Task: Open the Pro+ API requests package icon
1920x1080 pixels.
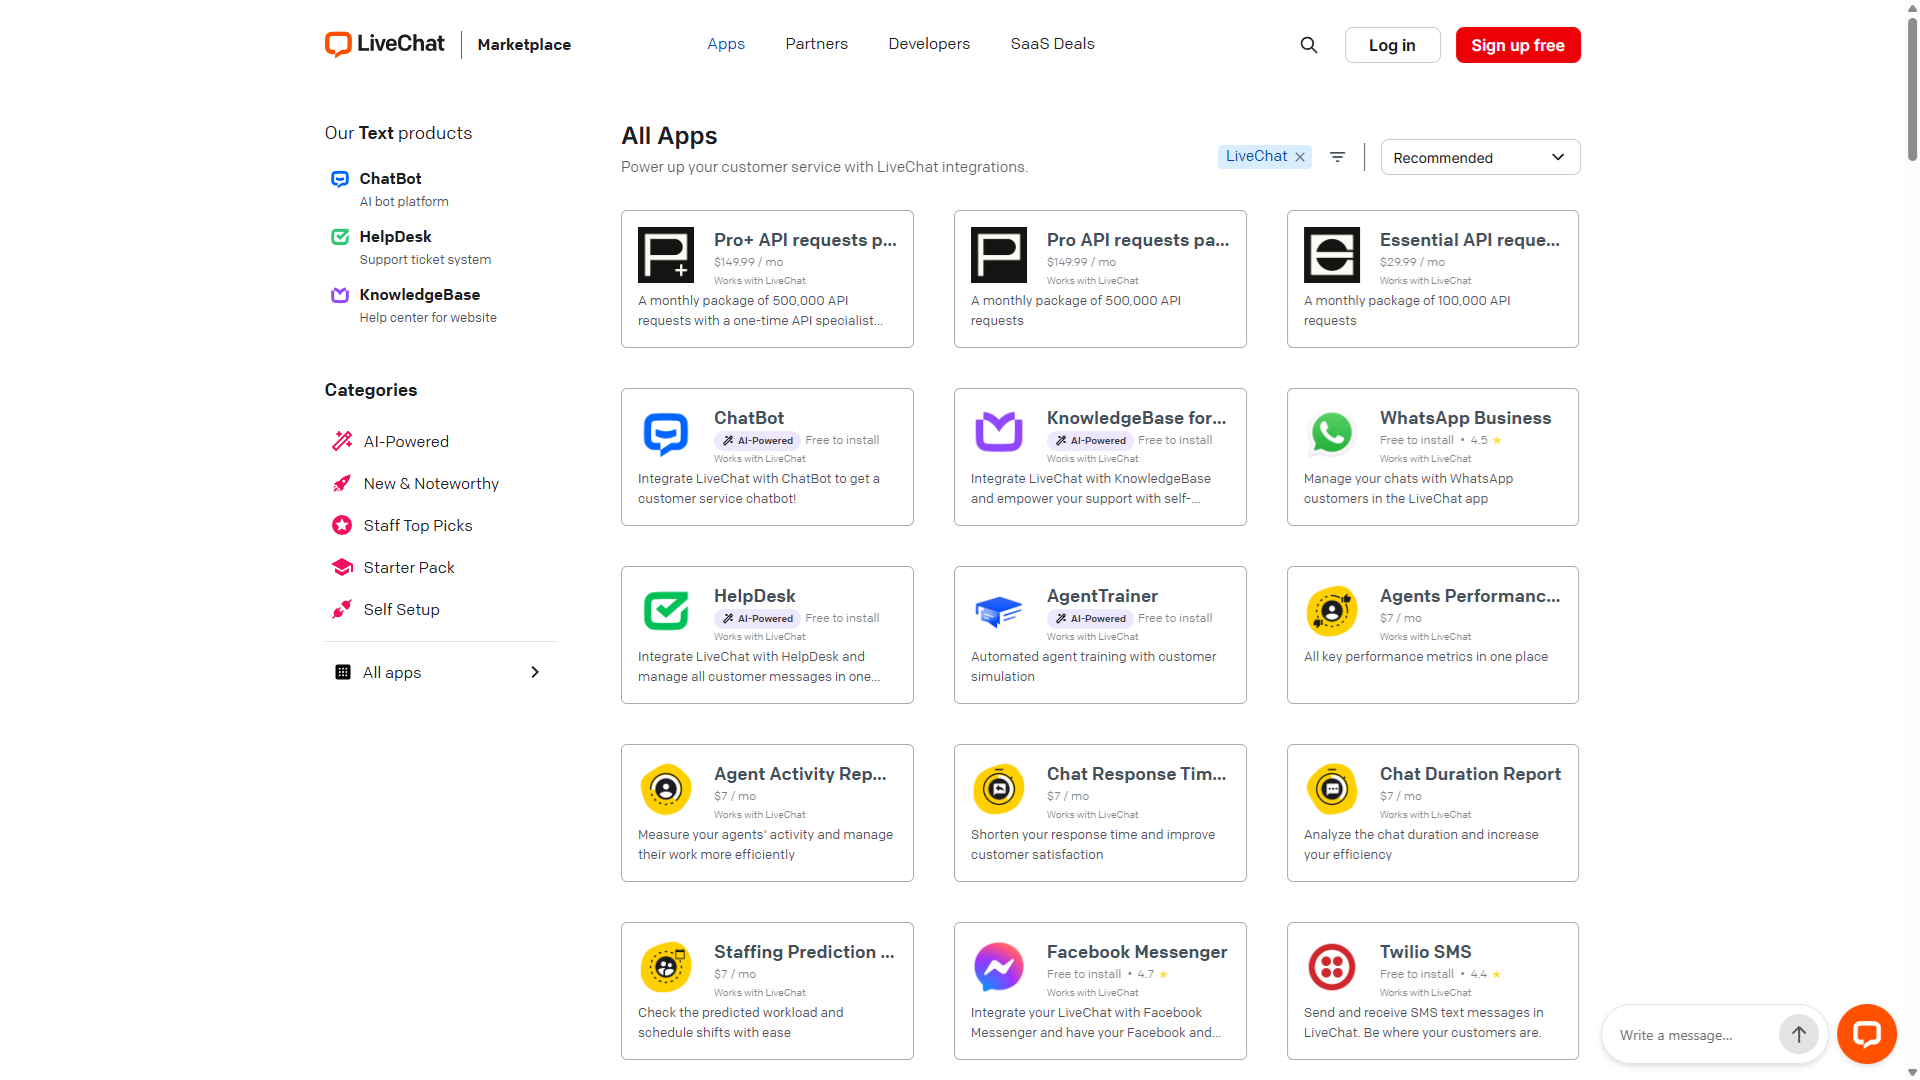Action: pyautogui.click(x=666, y=255)
